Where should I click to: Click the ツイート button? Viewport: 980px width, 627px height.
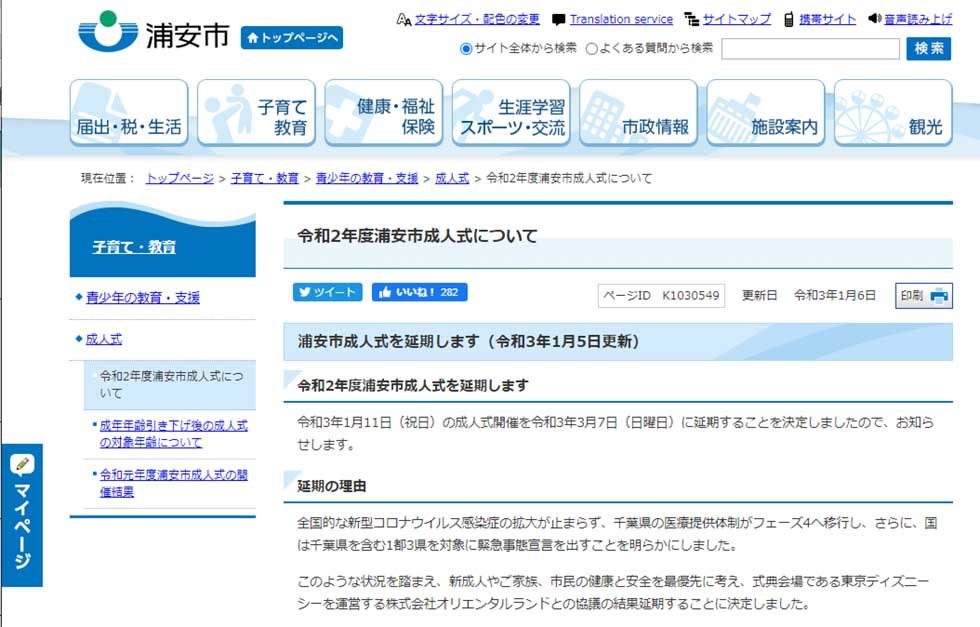328,292
